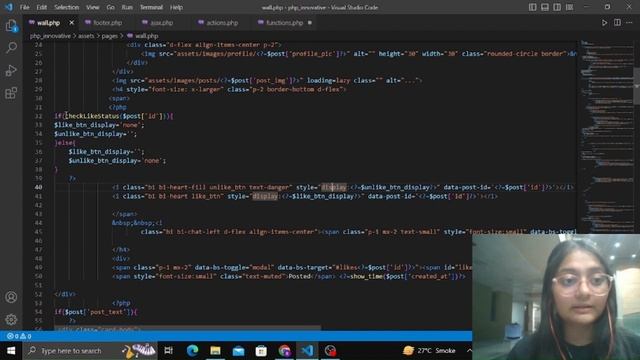Open the Manage gear icon
The image size is (640, 360).
point(11,319)
